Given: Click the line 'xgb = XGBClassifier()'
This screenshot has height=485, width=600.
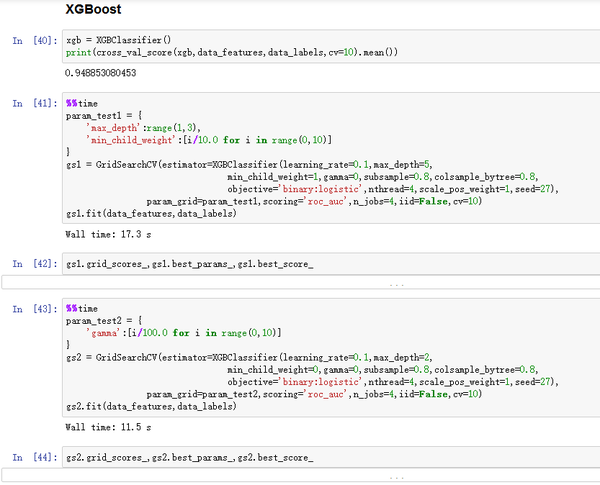Looking at the screenshot, I should click(x=119, y=40).
